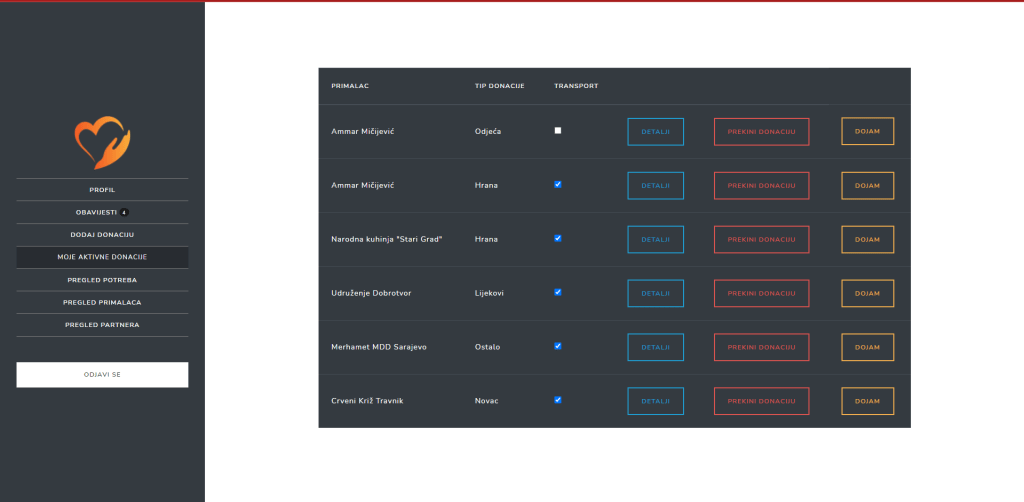Leave Dojam for Lijekovi donation

[x=867, y=293]
